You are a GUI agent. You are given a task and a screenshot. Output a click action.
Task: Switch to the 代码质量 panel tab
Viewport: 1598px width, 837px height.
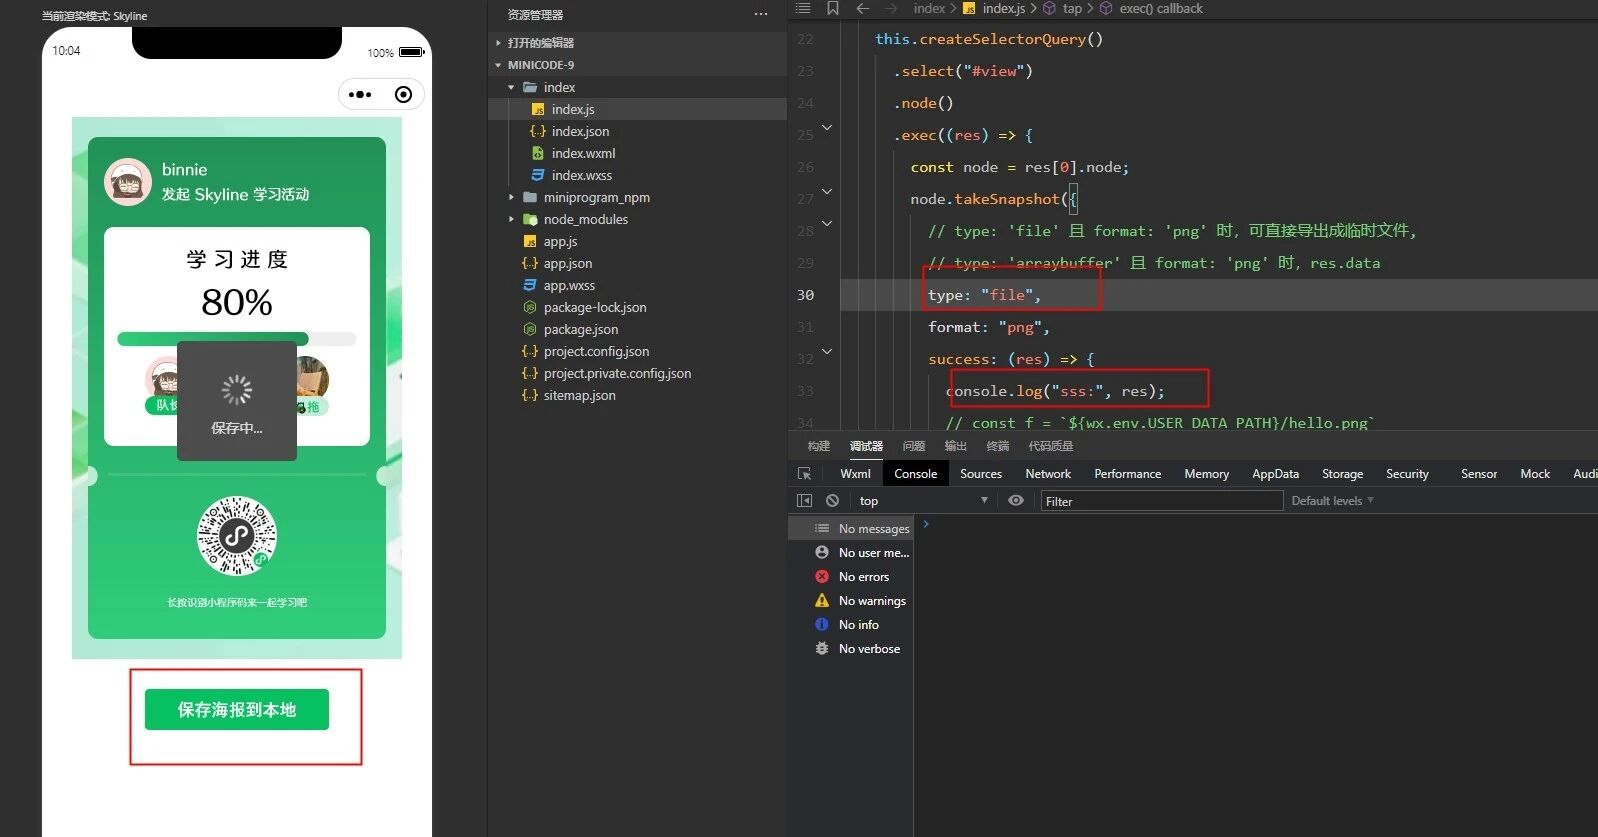(1051, 446)
